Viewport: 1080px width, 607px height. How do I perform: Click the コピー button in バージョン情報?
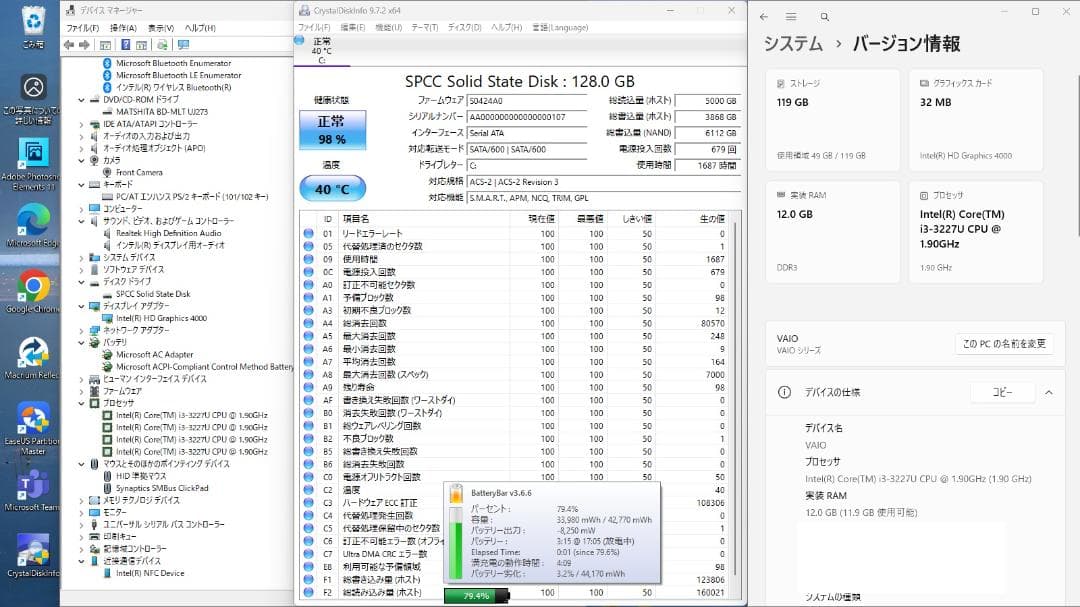pos(1002,393)
